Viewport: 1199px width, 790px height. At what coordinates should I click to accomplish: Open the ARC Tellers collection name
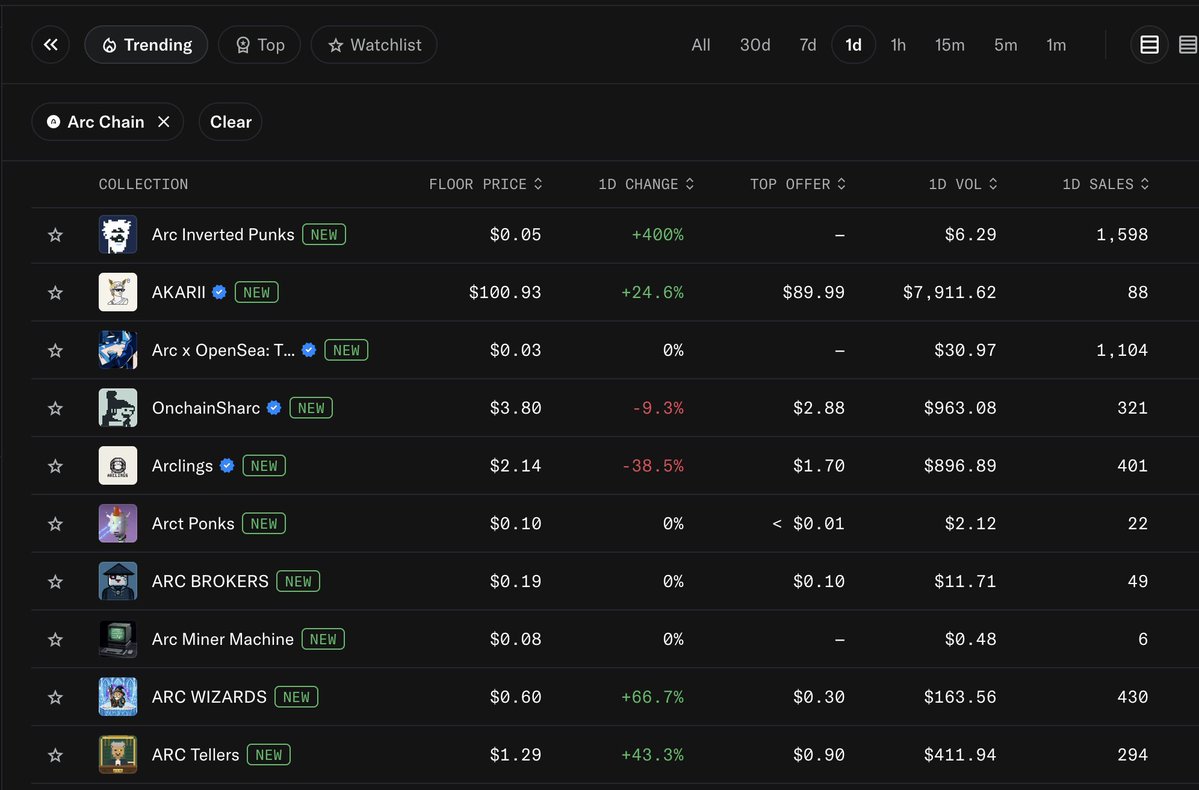click(195, 755)
